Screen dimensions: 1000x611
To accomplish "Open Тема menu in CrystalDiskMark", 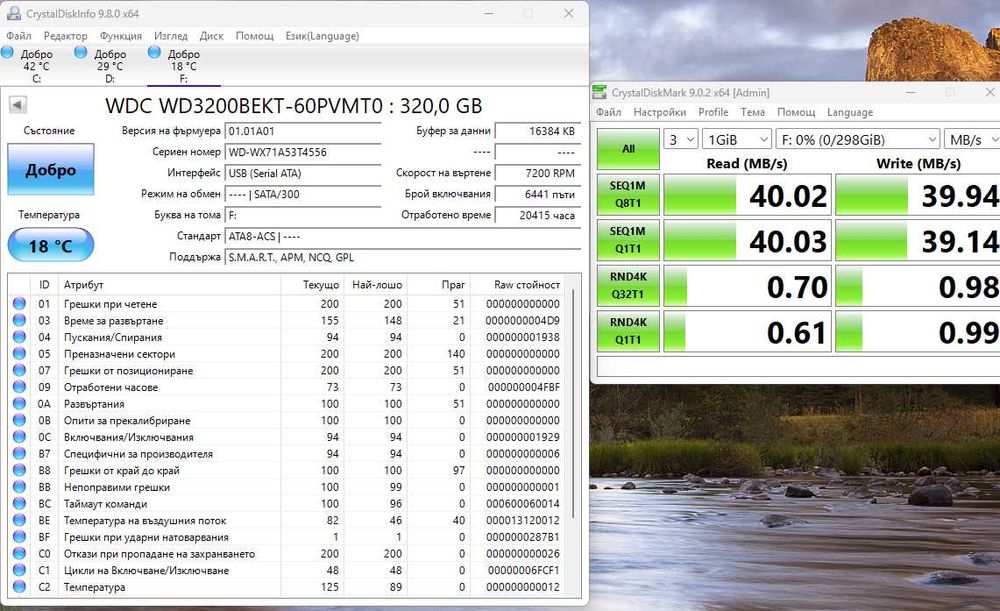I will (753, 112).
